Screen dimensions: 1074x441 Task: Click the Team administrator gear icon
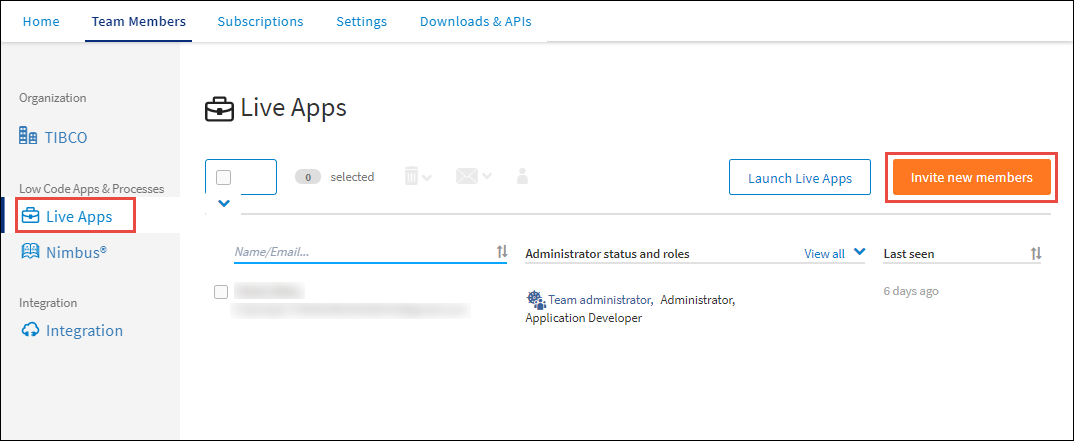536,299
